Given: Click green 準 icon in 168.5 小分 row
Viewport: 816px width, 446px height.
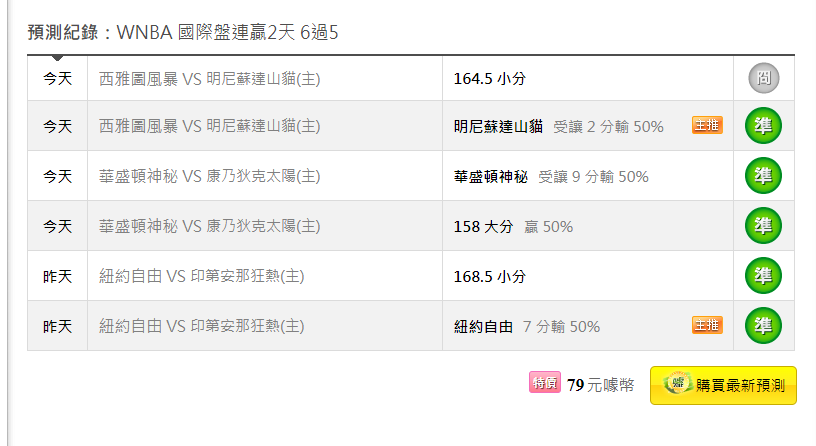Looking at the screenshot, I should [x=763, y=276].
